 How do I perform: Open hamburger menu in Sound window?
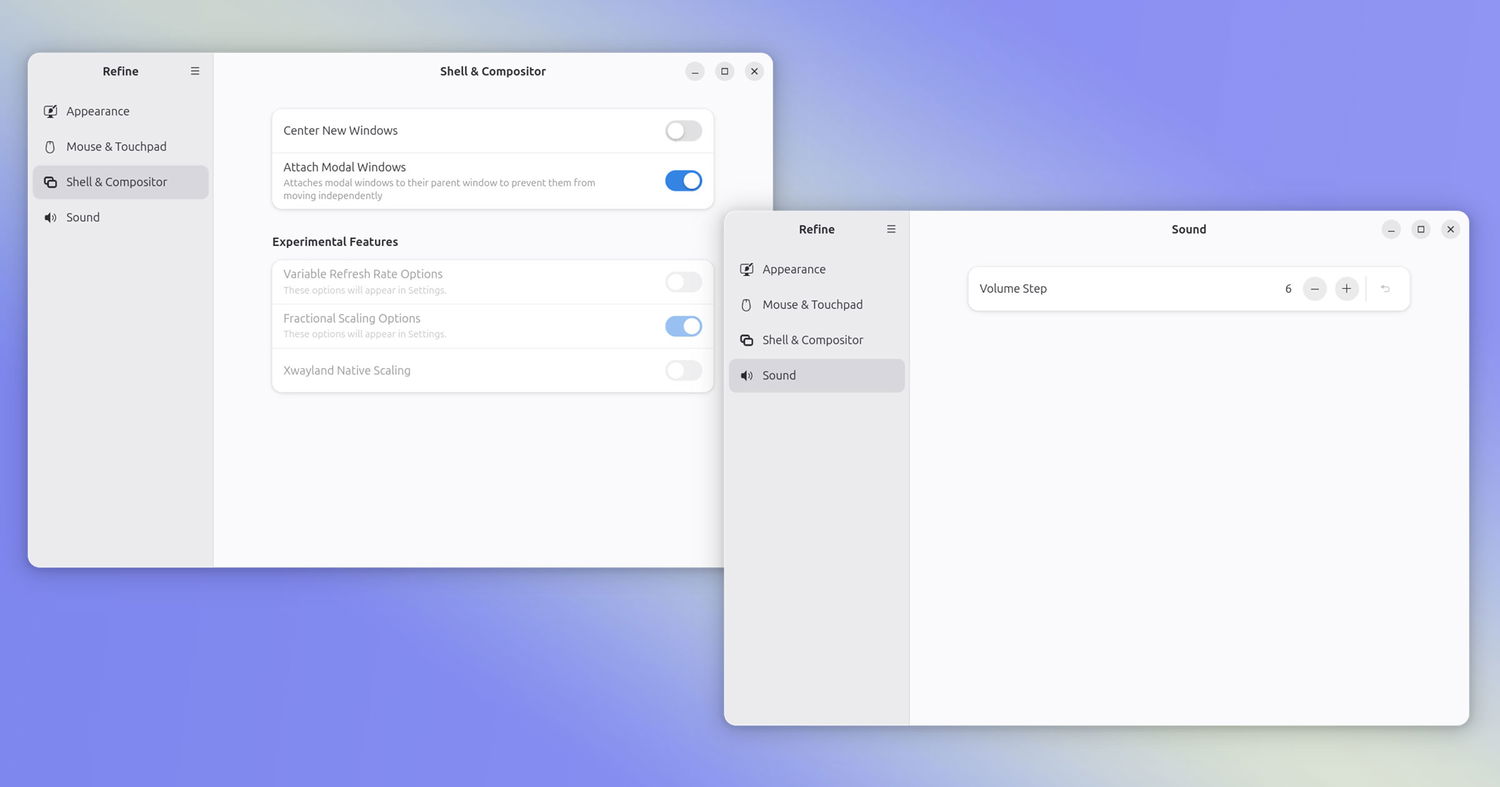coord(891,229)
